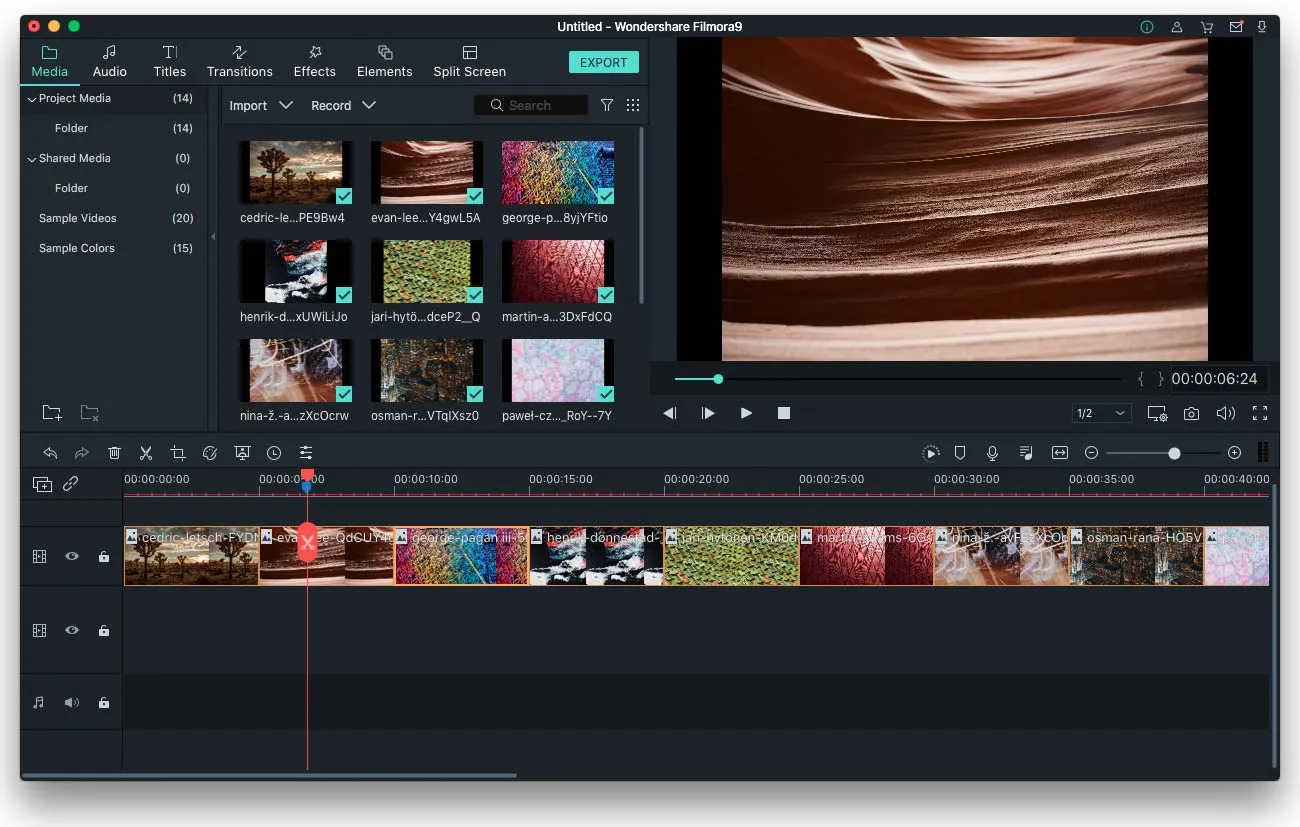Collapse the Shared Media section
The image size is (1300, 827).
[x=31, y=158]
